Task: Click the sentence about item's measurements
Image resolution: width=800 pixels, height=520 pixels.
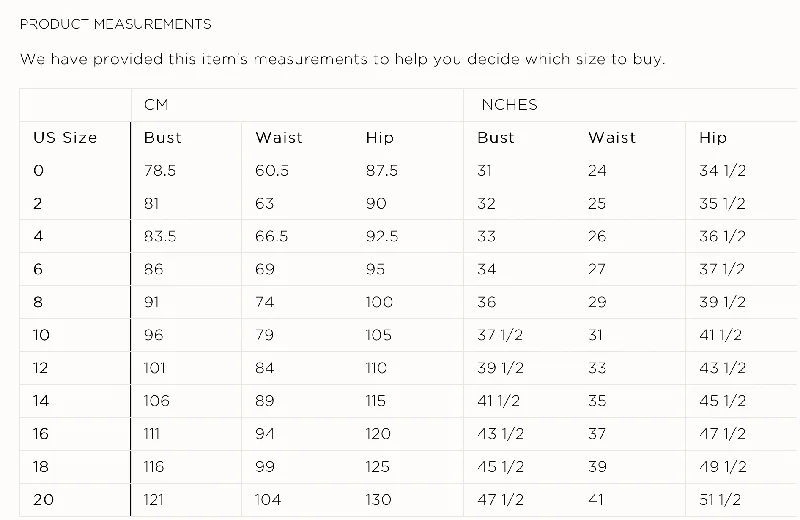Action: coord(342,59)
